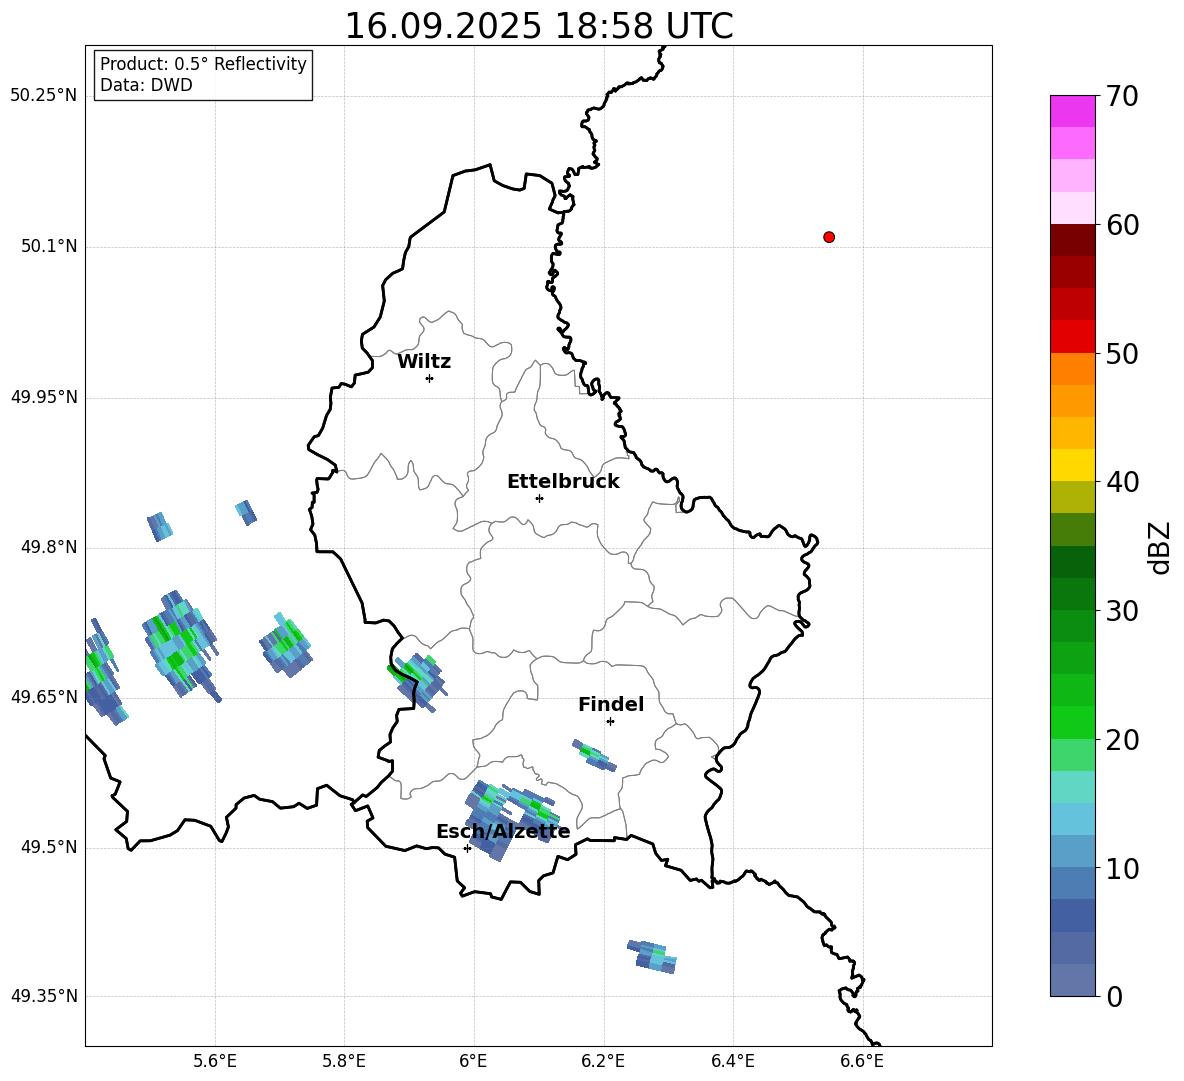Click longitude label 6.2°E

point(603,1062)
